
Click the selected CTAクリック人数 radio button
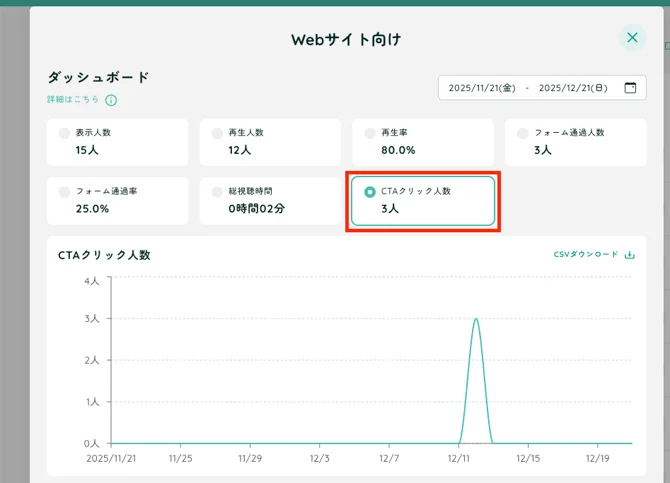click(x=370, y=192)
